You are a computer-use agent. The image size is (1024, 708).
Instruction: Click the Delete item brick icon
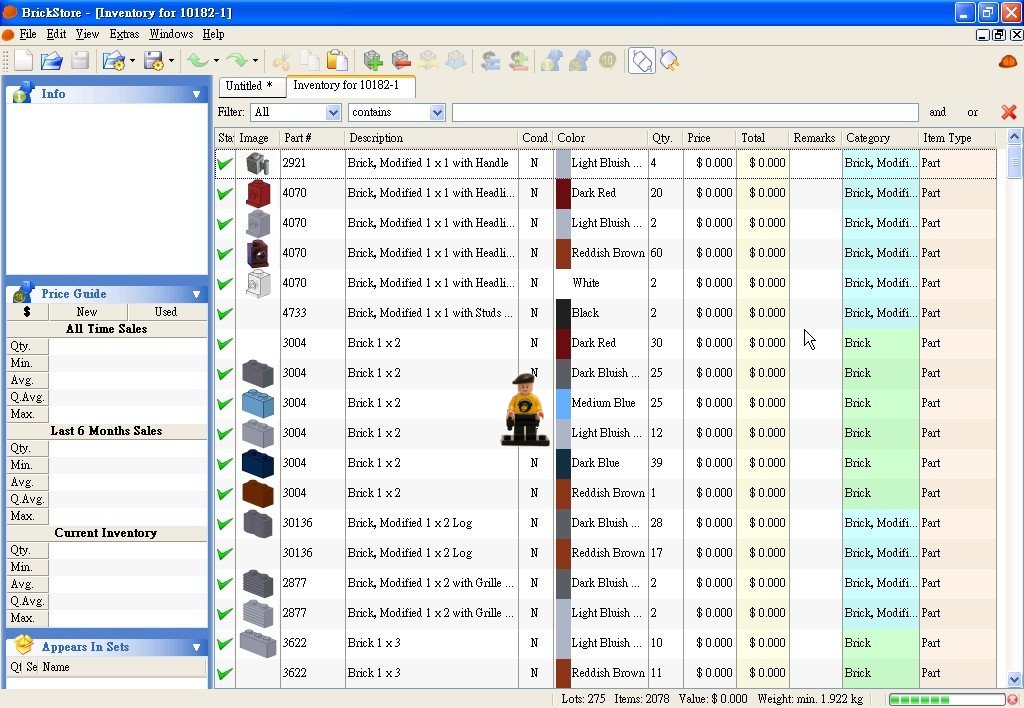401,61
